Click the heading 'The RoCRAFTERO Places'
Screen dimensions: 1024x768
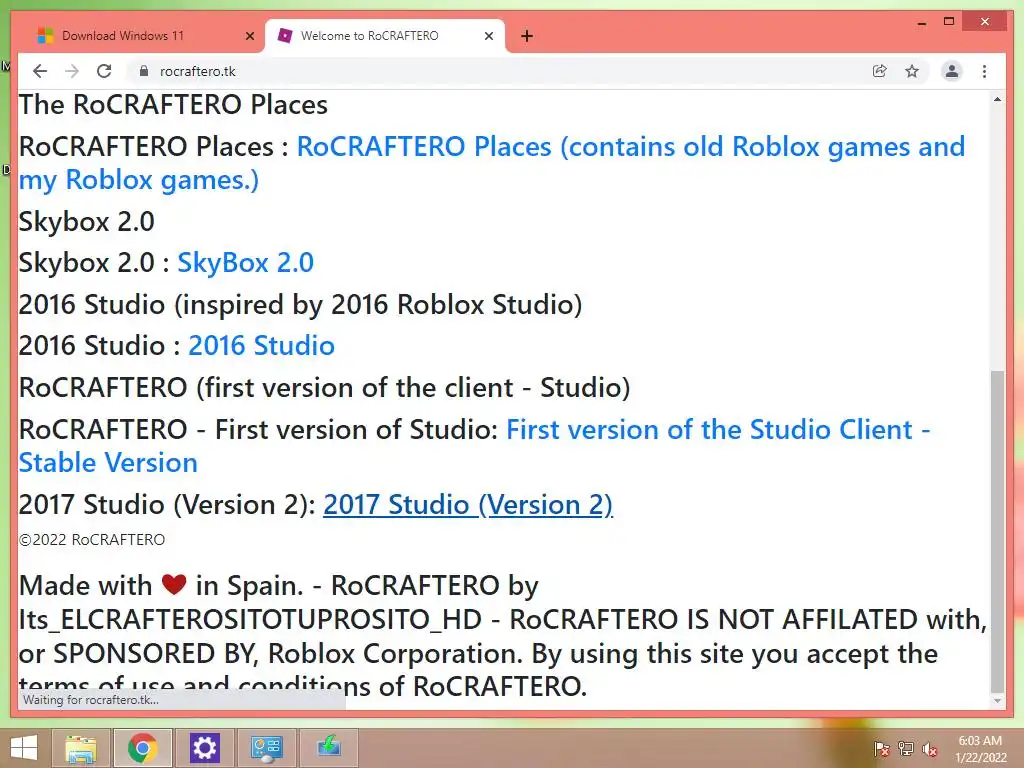pyautogui.click(x=173, y=104)
